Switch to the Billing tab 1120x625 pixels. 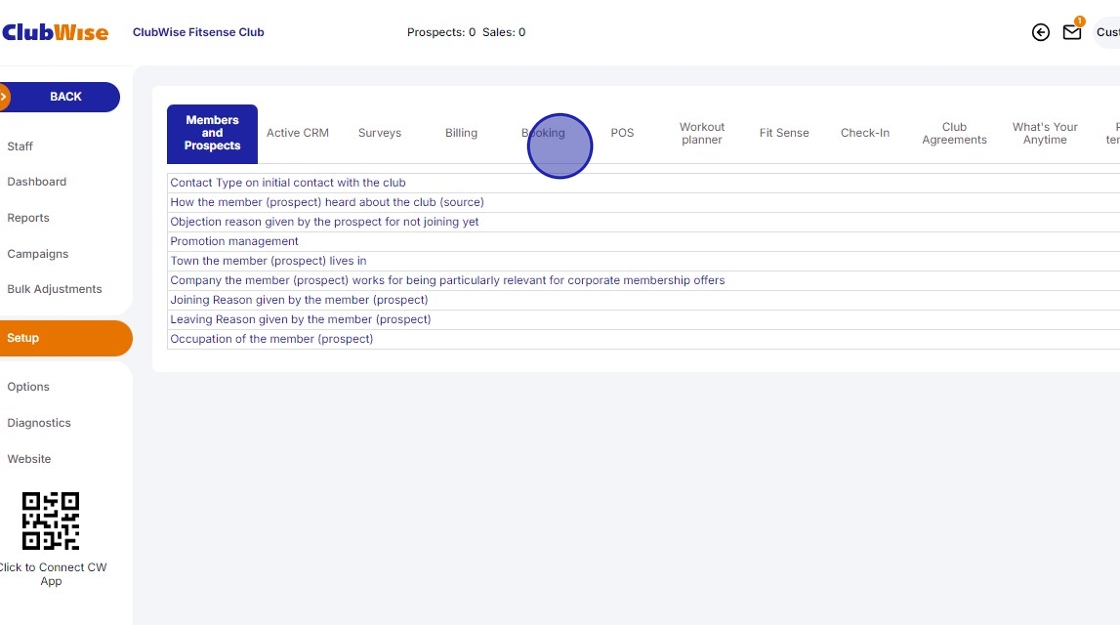(461, 133)
